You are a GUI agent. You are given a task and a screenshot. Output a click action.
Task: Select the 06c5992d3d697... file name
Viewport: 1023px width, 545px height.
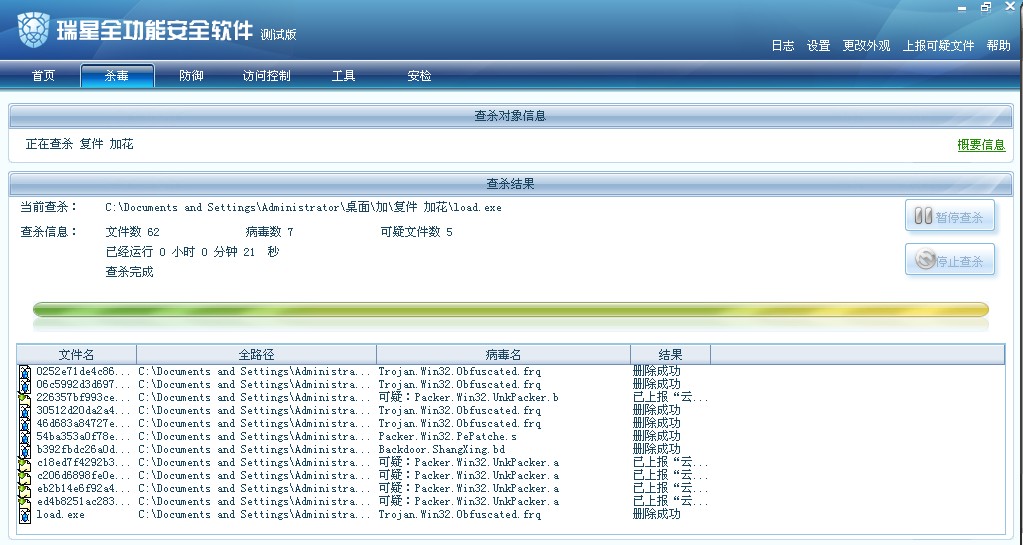pos(84,385)
